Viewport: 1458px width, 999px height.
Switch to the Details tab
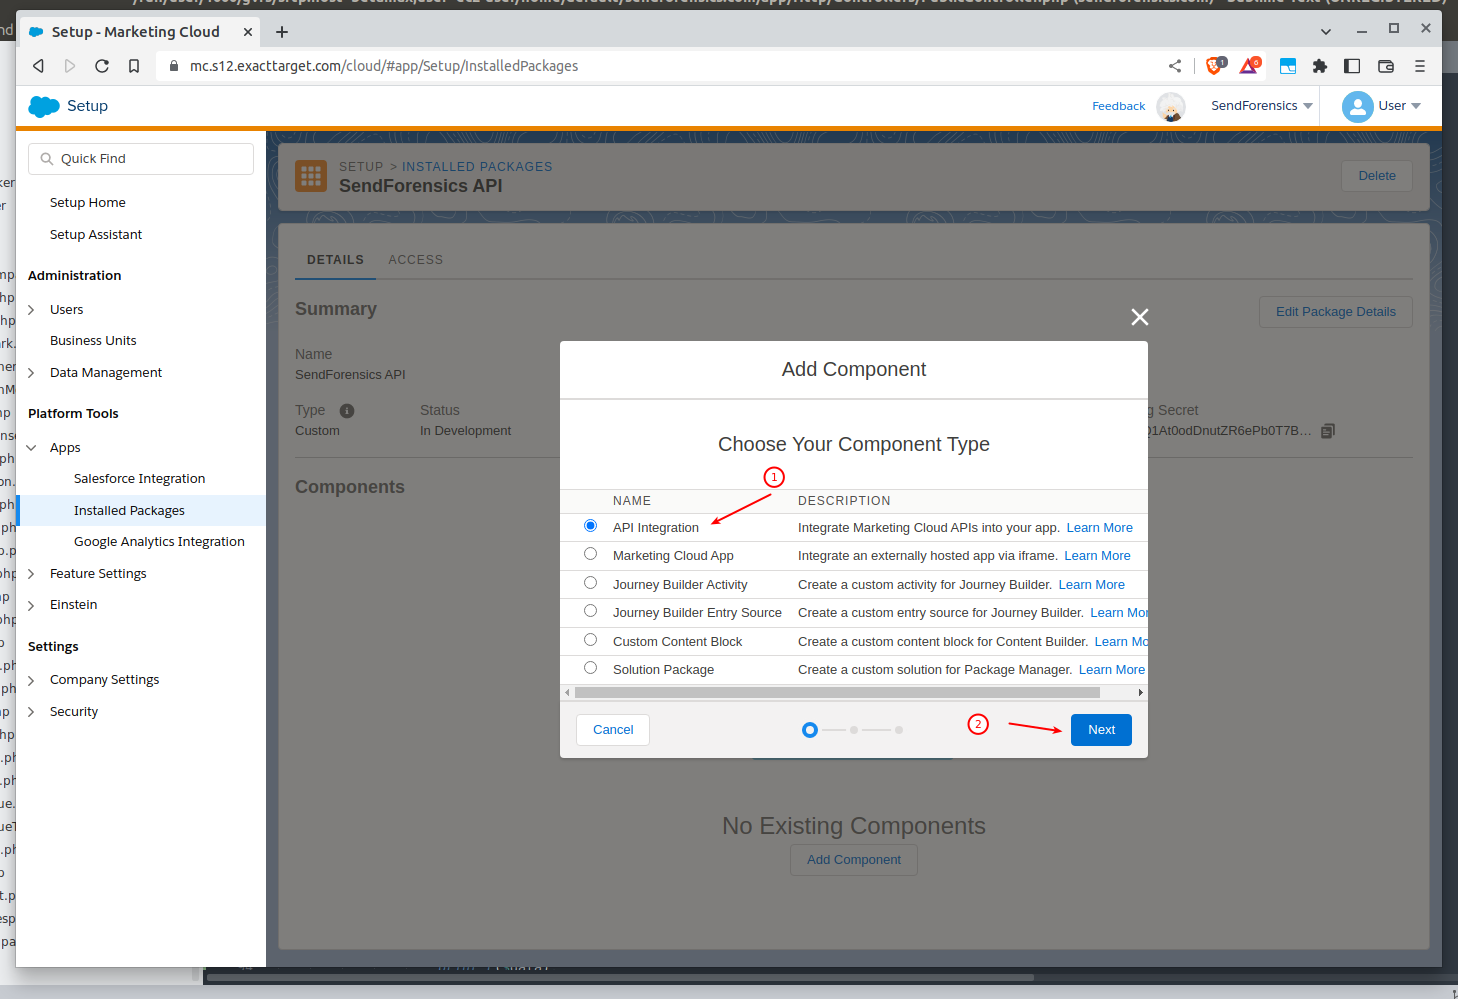tap(335, 260)
